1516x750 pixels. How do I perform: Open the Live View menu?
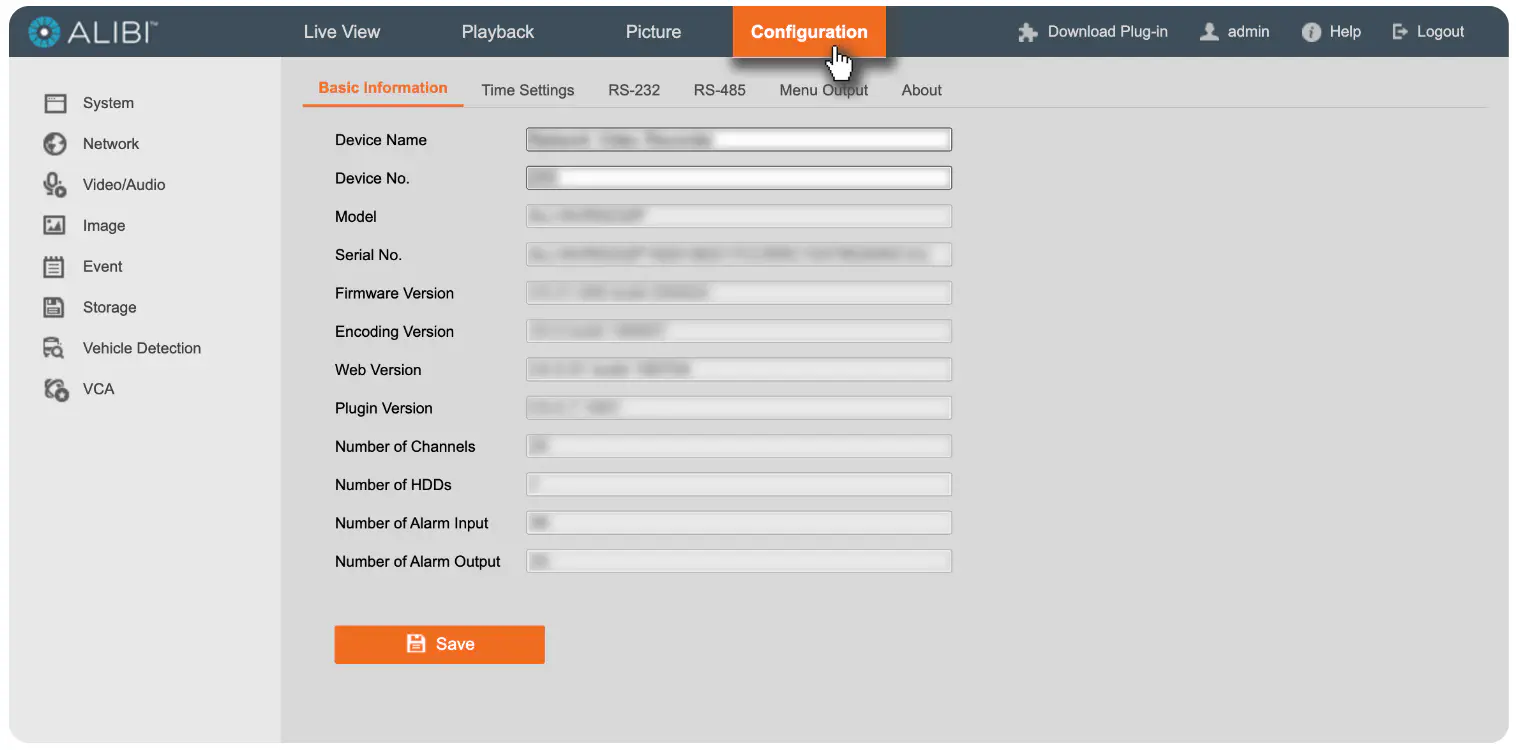coord(342,32)
